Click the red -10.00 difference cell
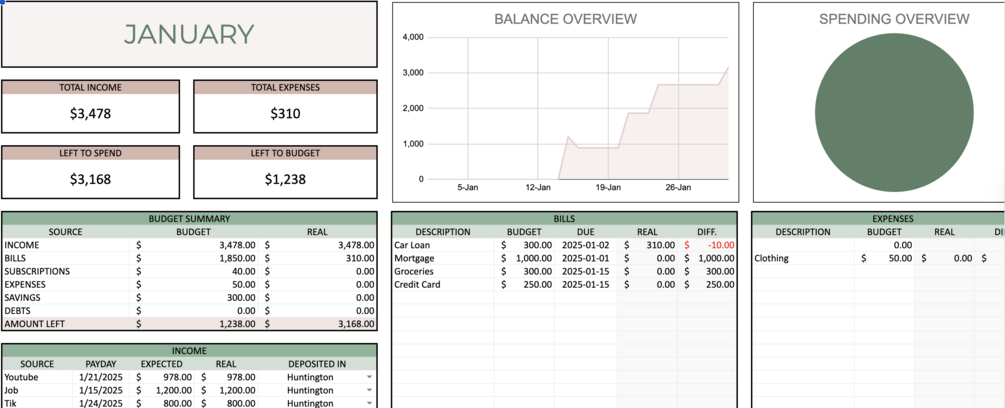Image resolution: width=1005 pixels, height=408 pixels. point(708,245)
